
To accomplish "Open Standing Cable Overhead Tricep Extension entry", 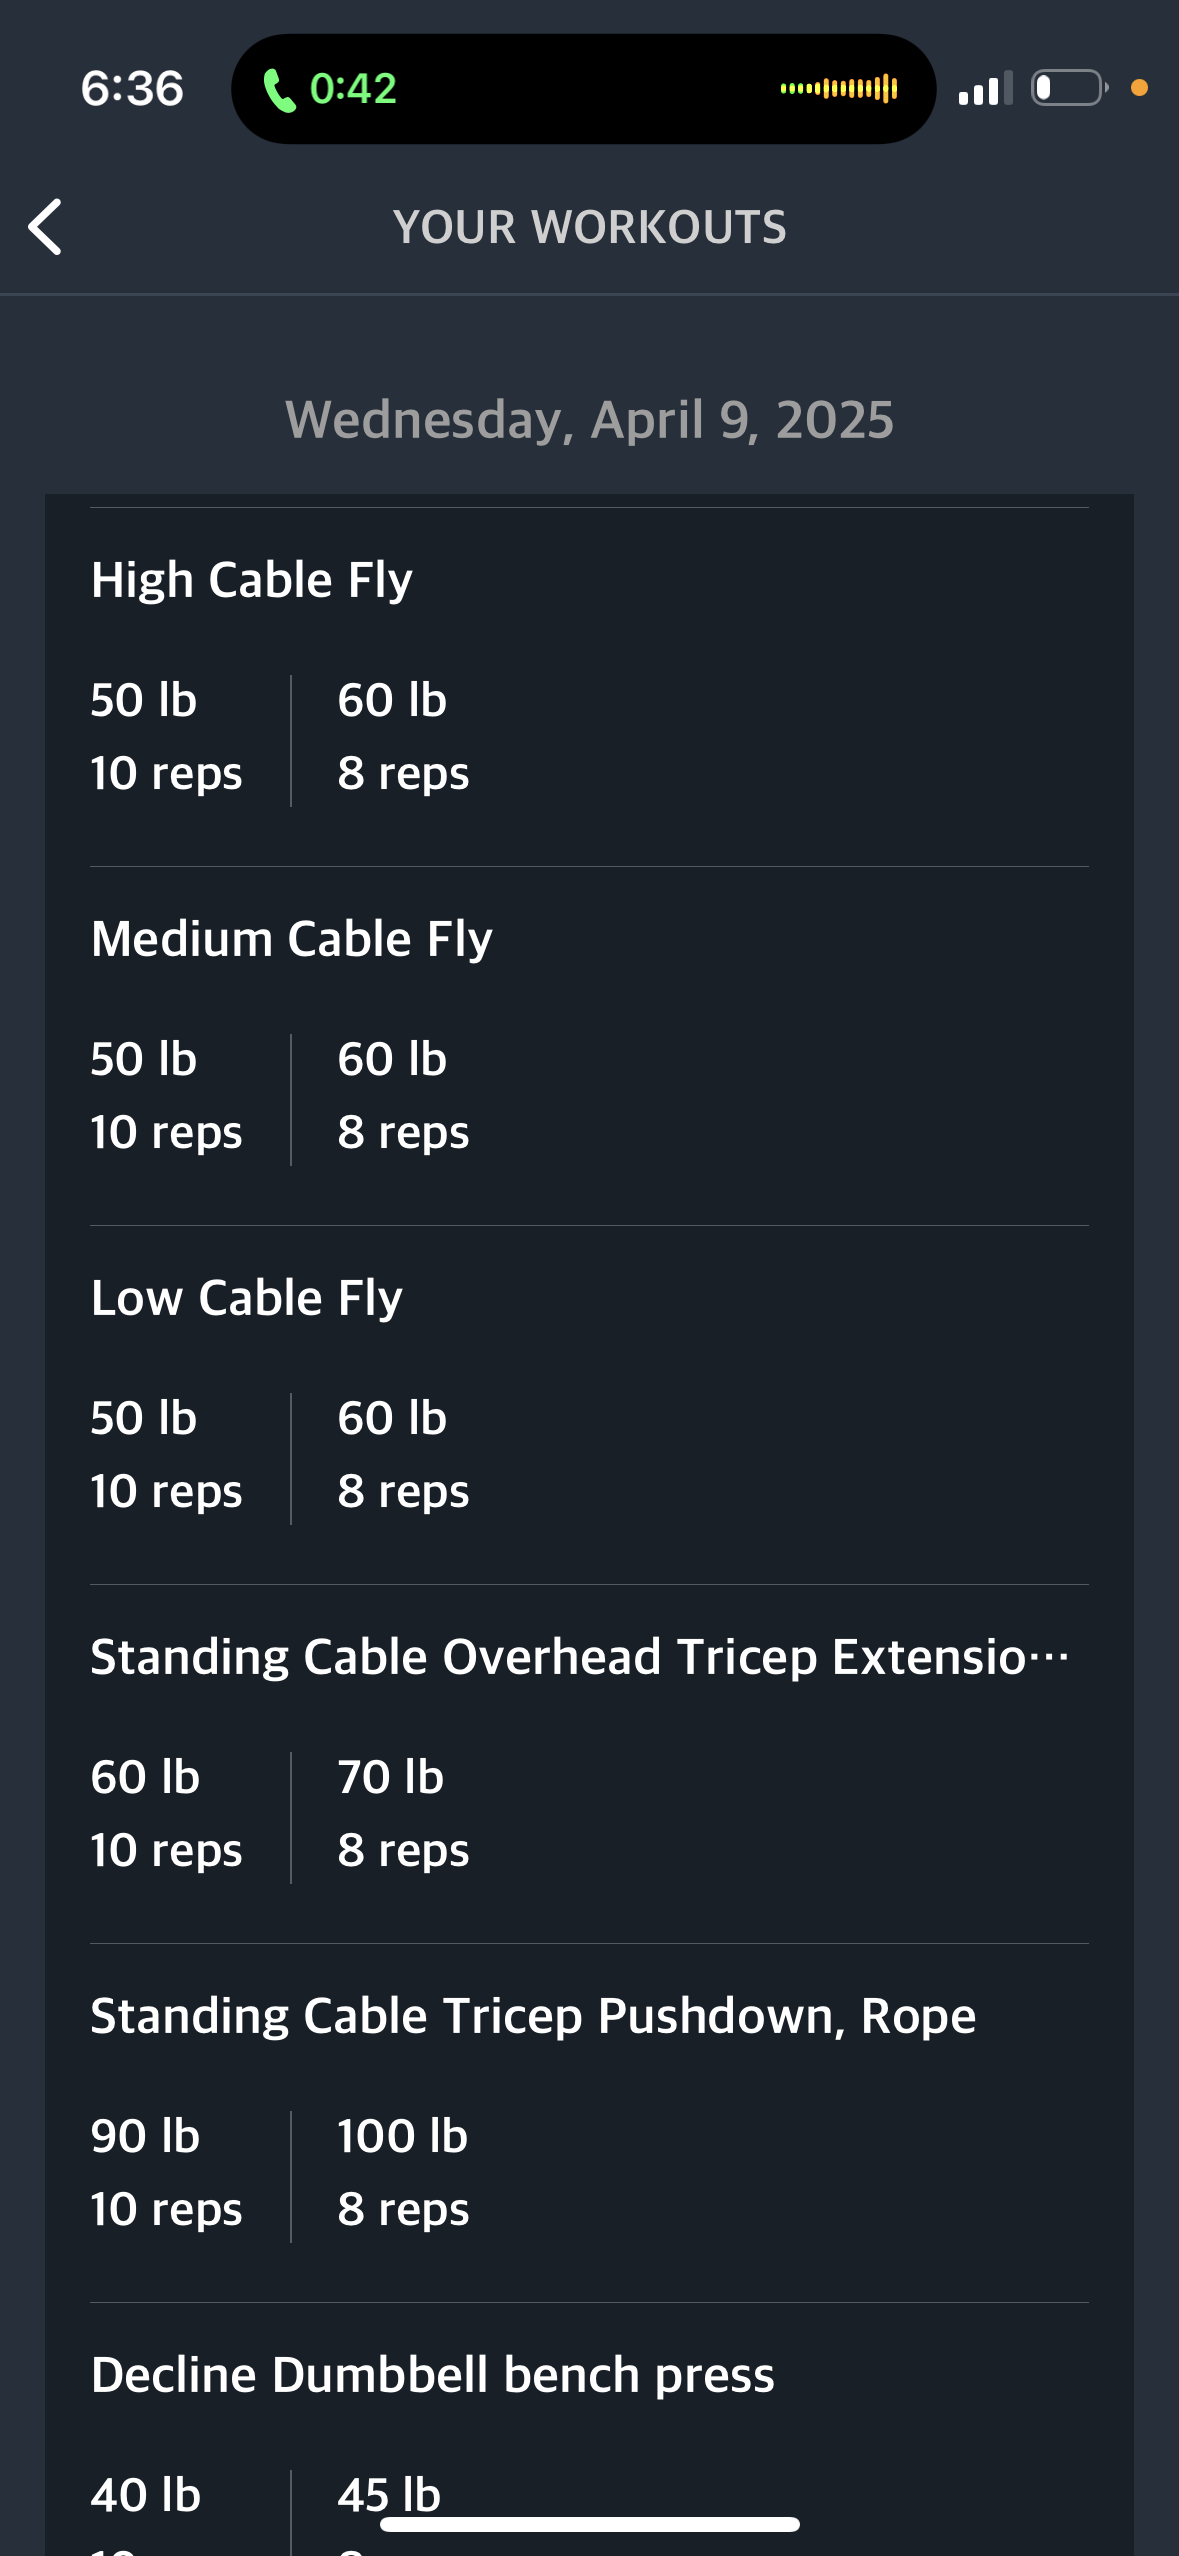I will pos(580,1657).
